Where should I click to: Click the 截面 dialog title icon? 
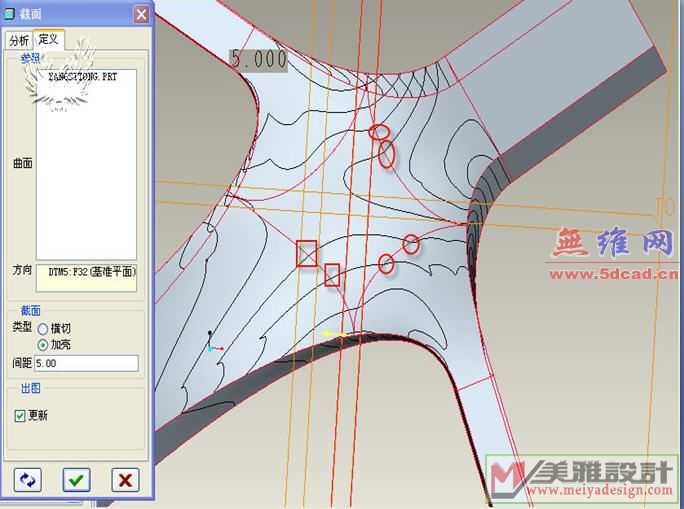9,14
